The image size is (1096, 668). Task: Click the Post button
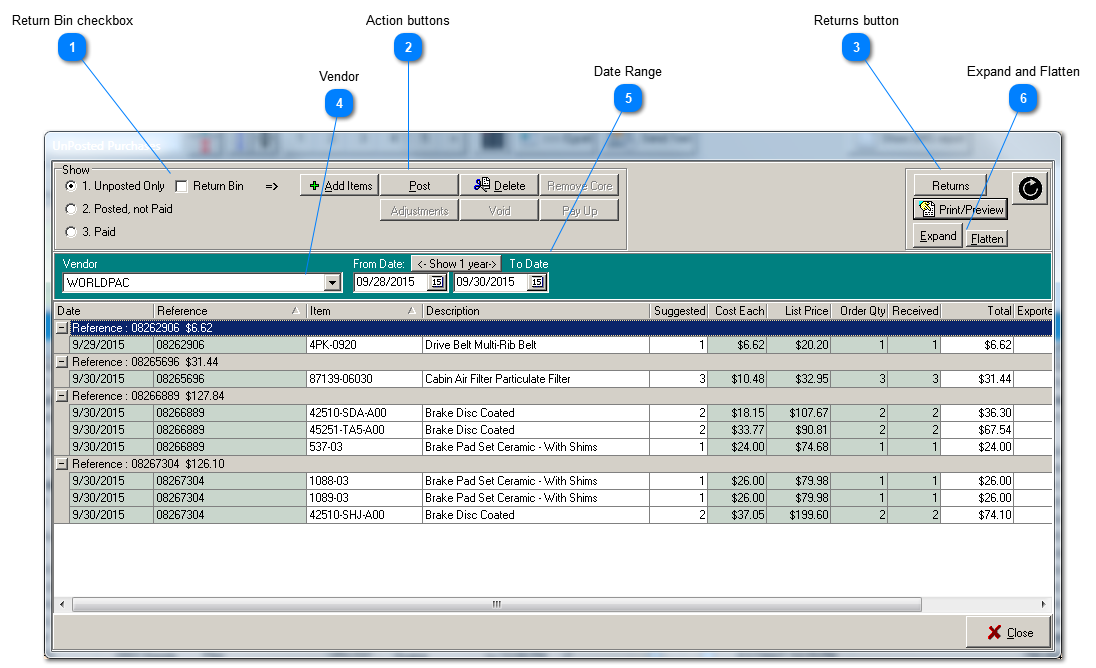point(419,186)
